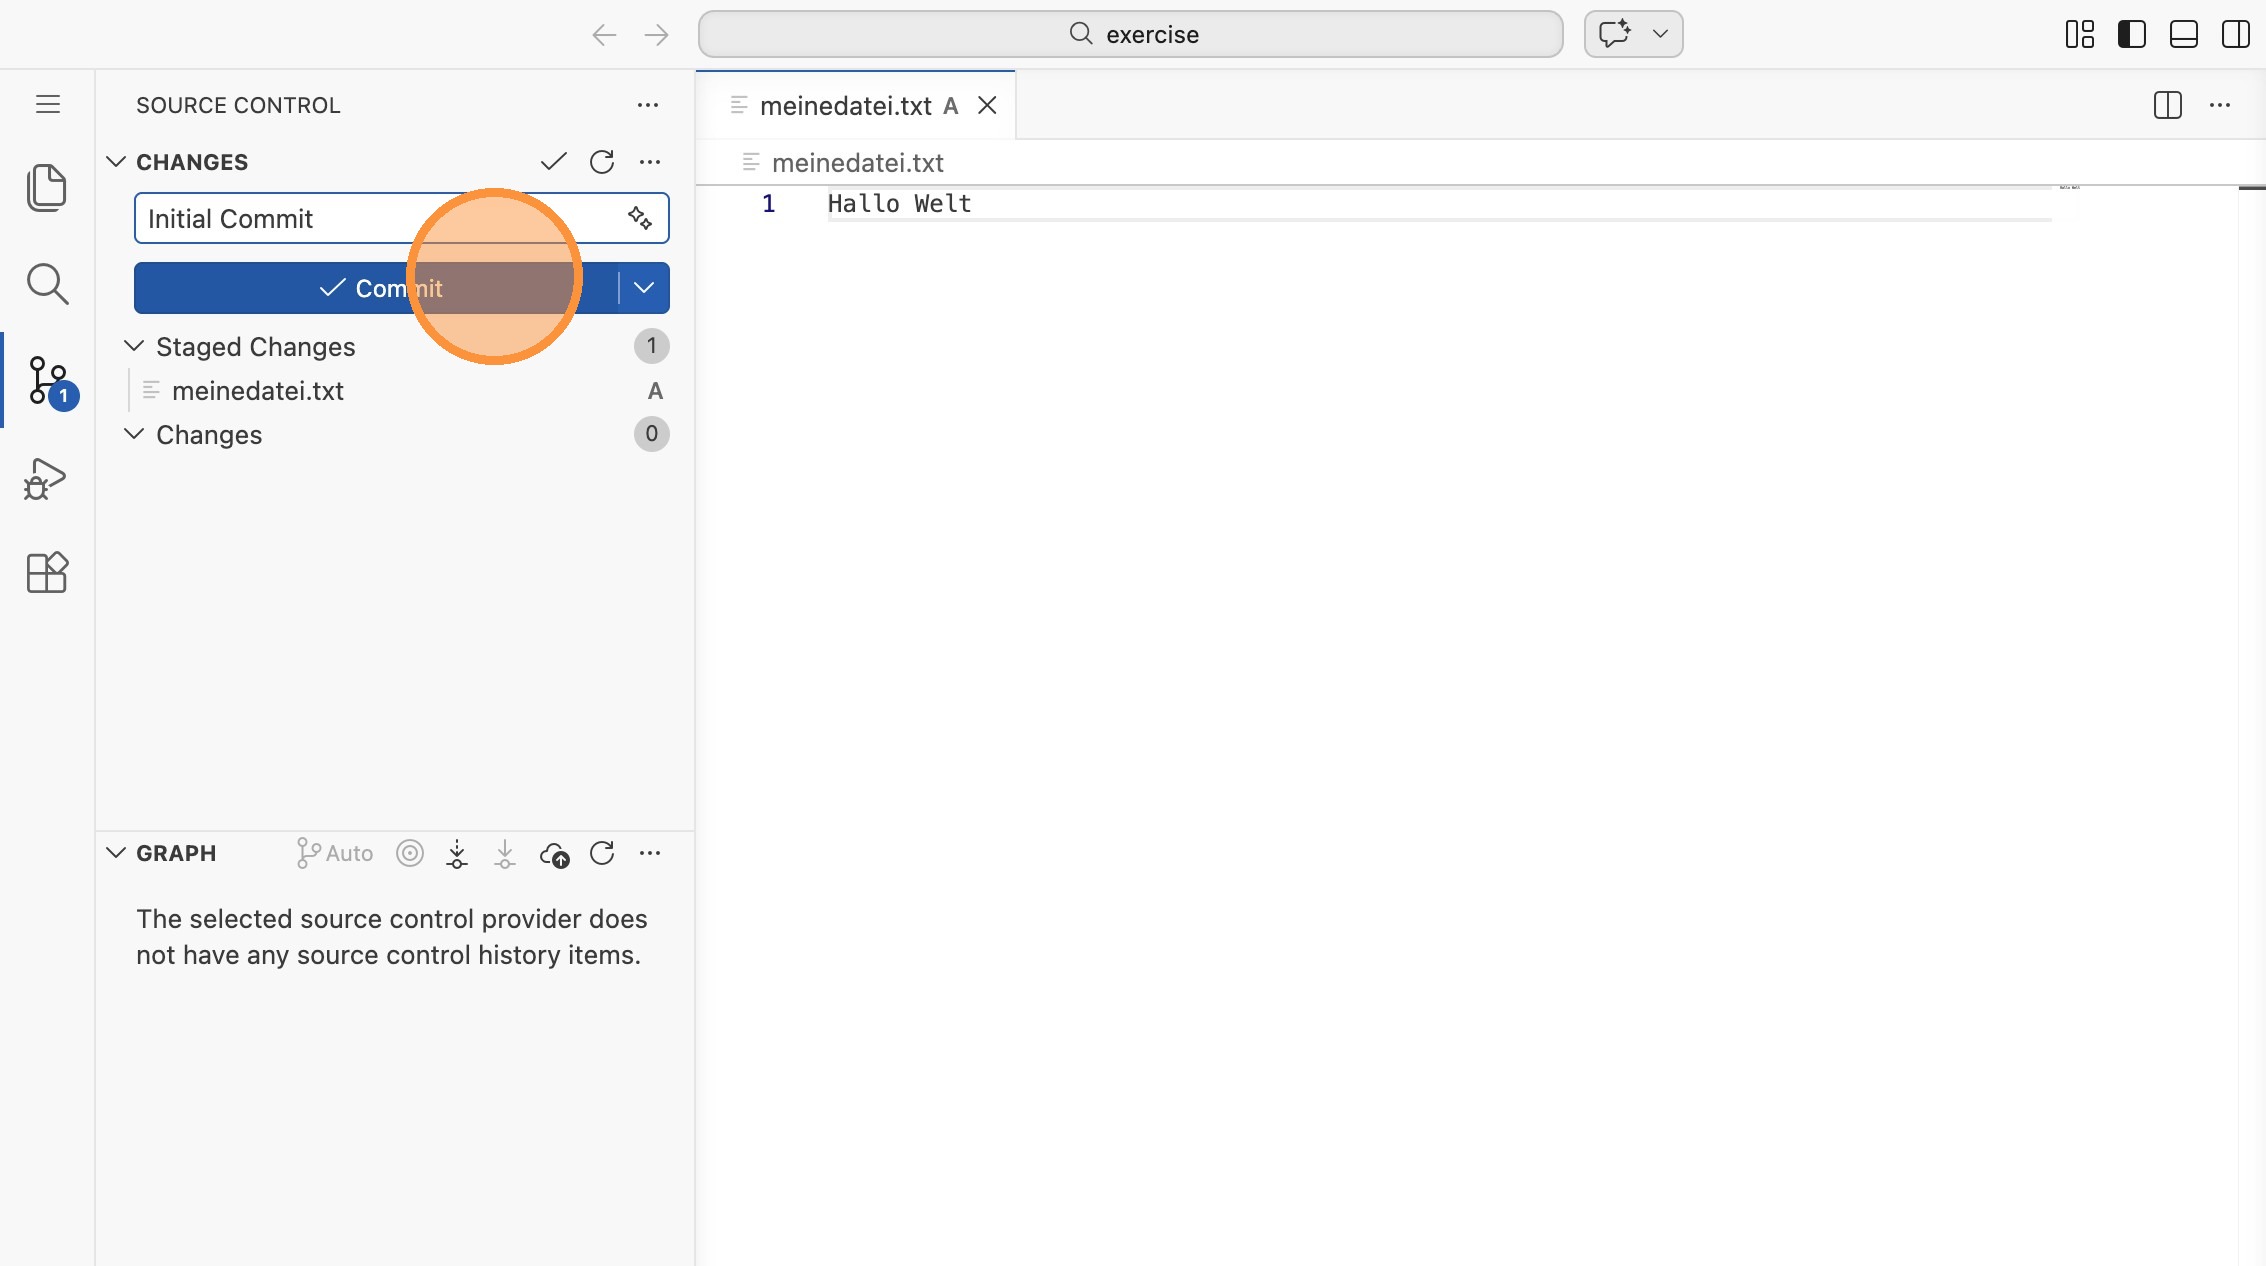Toggle the secondary side bar visibility

pos(2235,34)
